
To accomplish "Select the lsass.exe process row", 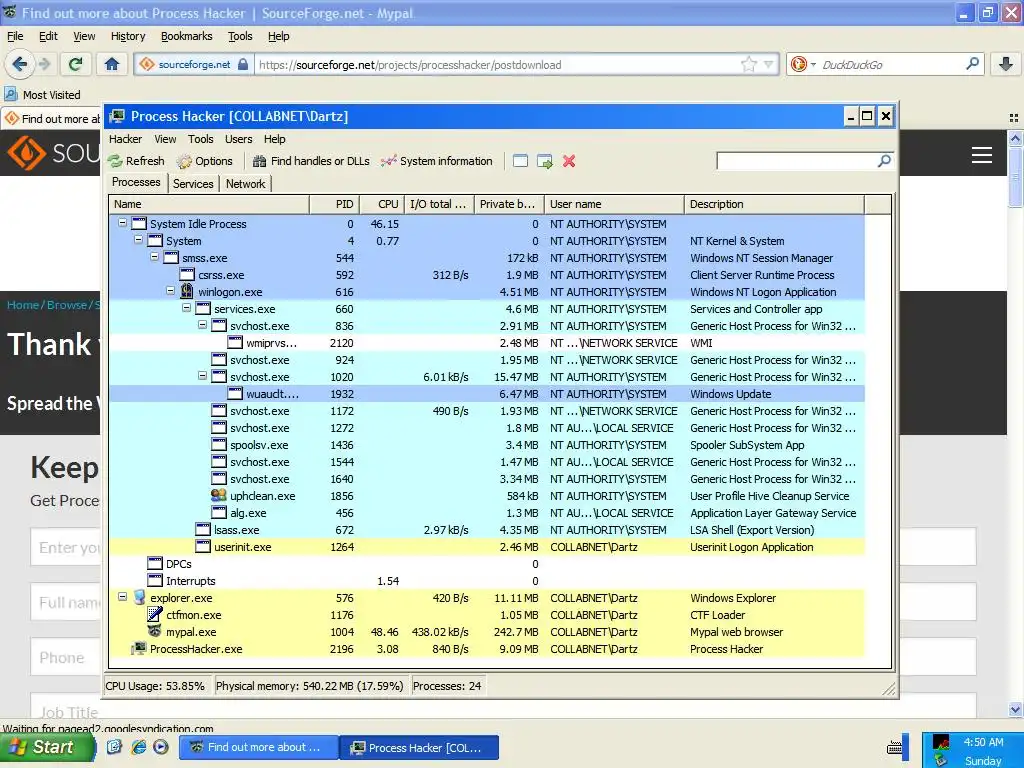I will [487, 530].
